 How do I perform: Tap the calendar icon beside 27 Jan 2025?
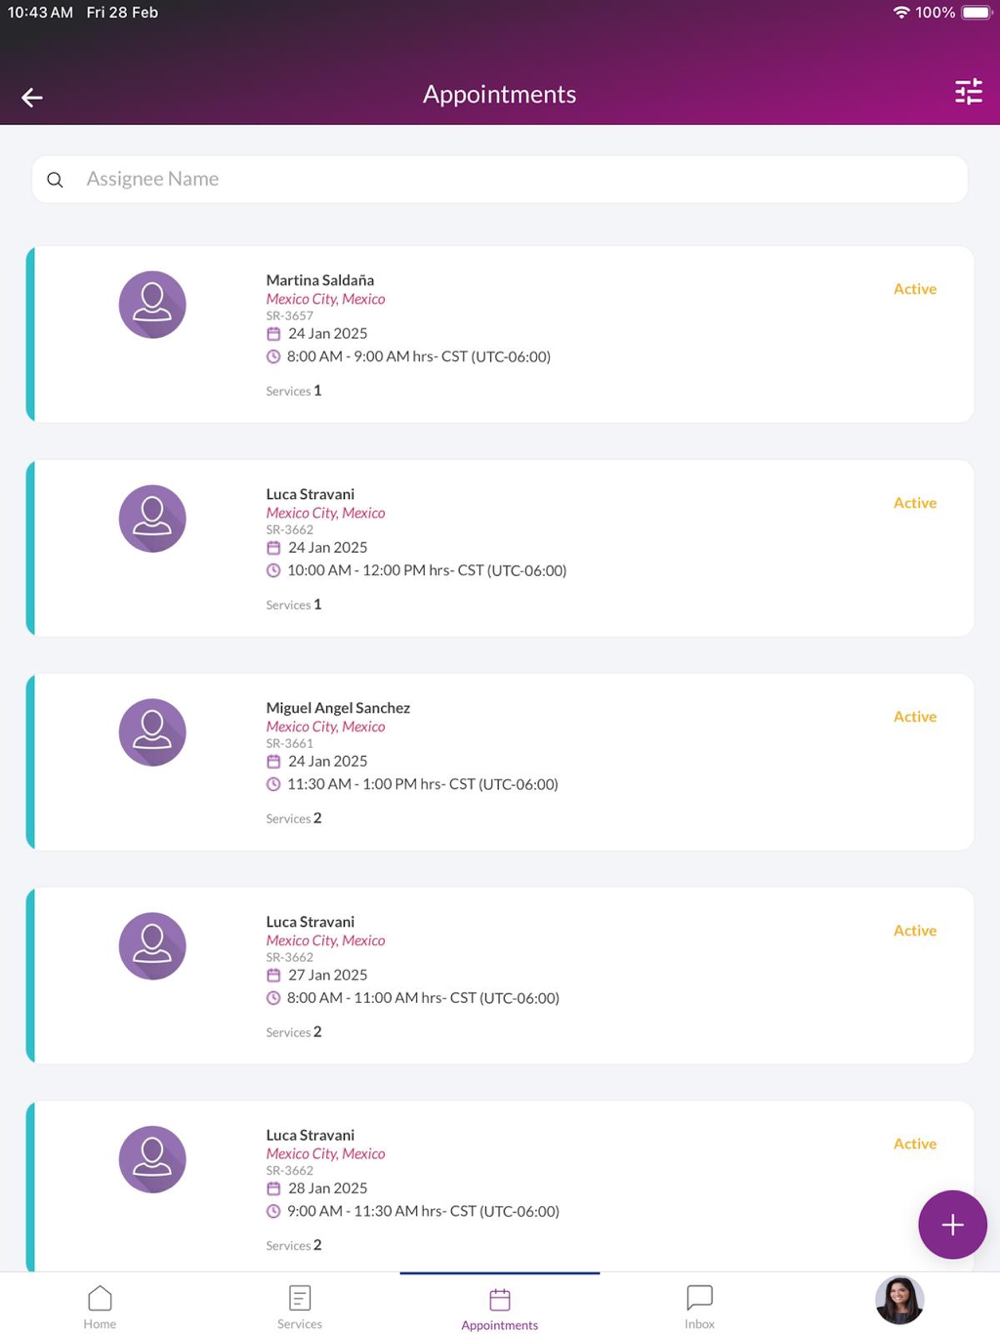273,975
